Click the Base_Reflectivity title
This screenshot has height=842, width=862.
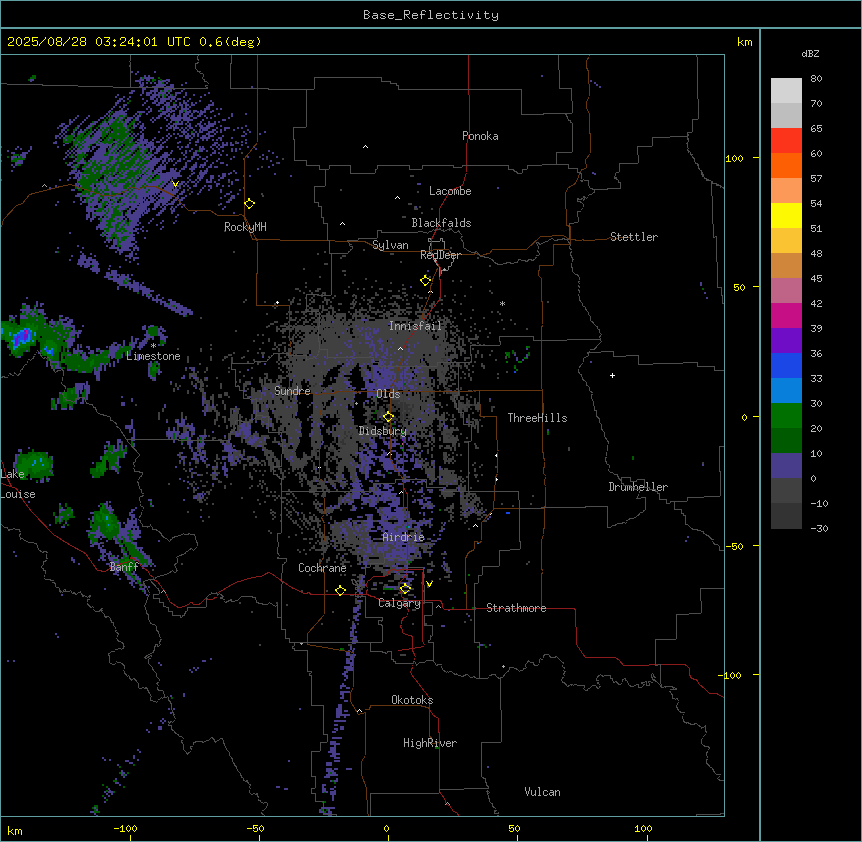click(431, 15)
